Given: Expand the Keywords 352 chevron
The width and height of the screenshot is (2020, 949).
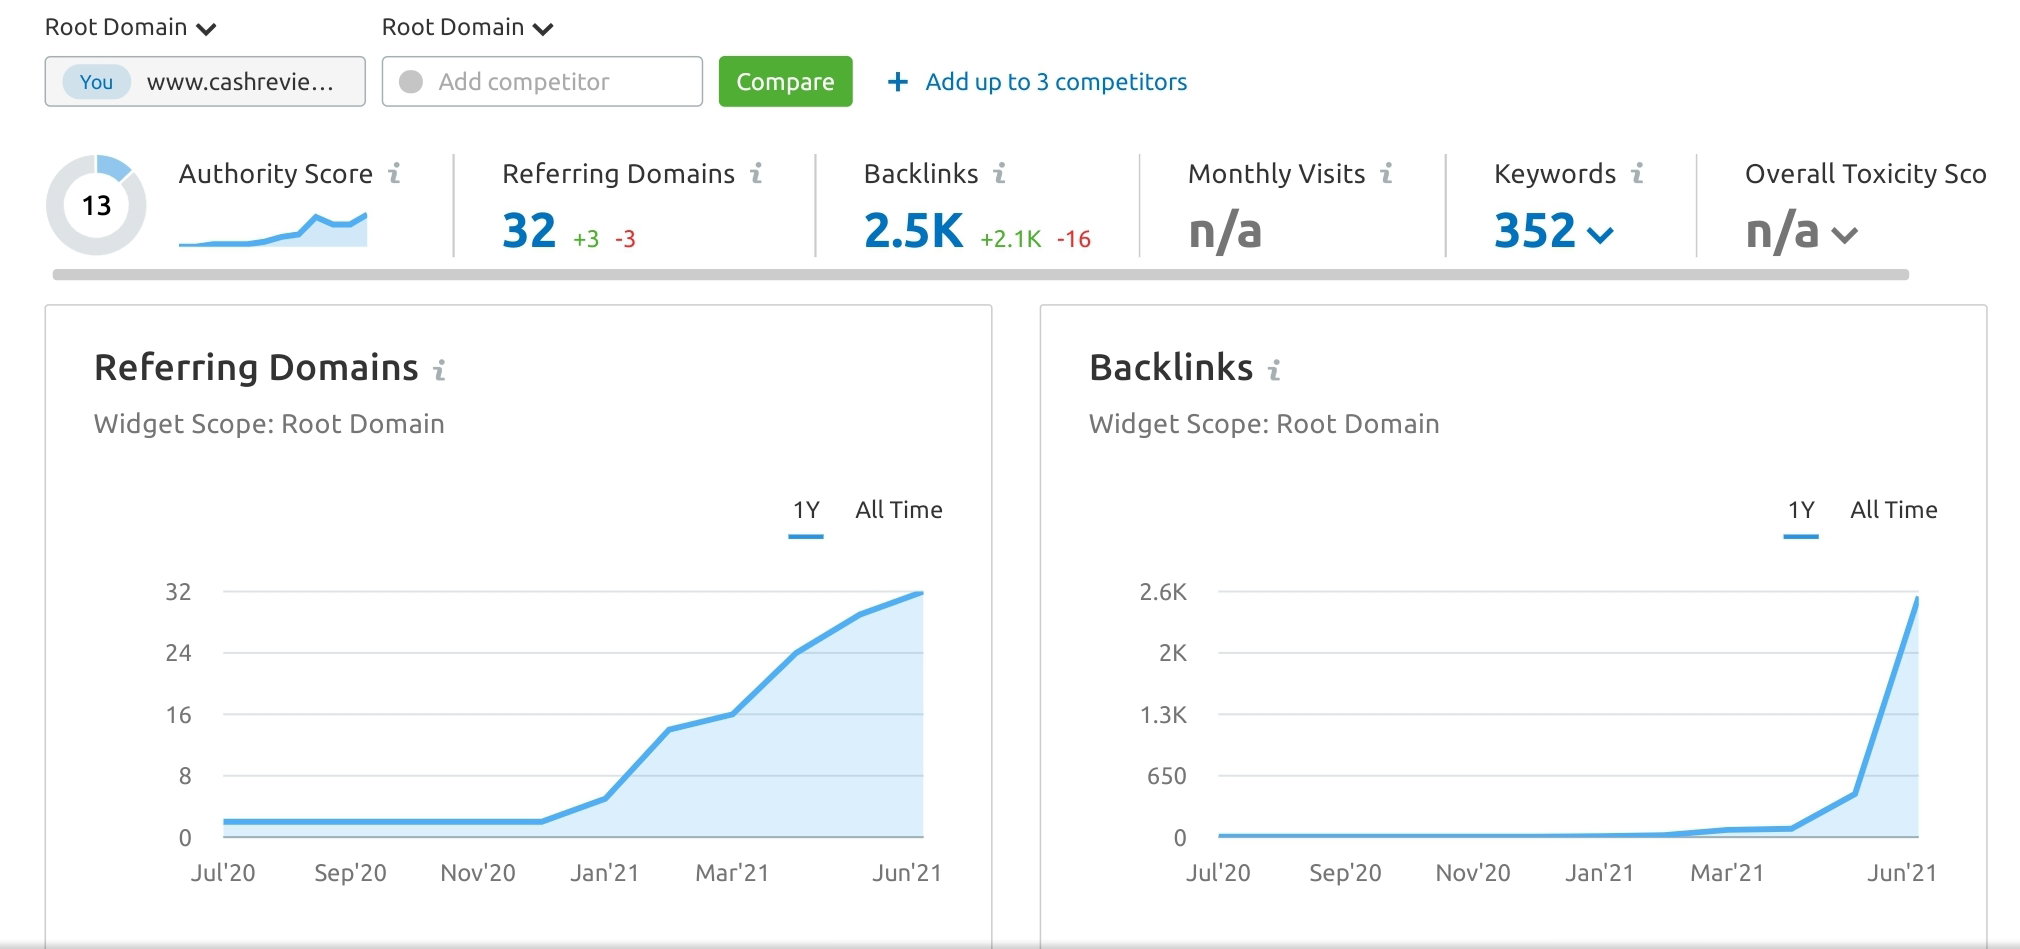Looking at the screenshot, I should 1601,236.
